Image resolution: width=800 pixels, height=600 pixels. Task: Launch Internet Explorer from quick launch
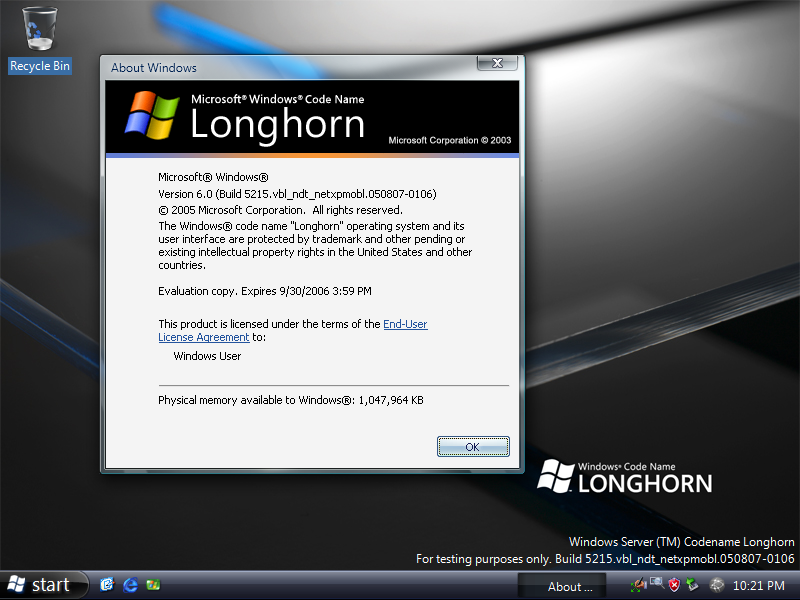130,585
